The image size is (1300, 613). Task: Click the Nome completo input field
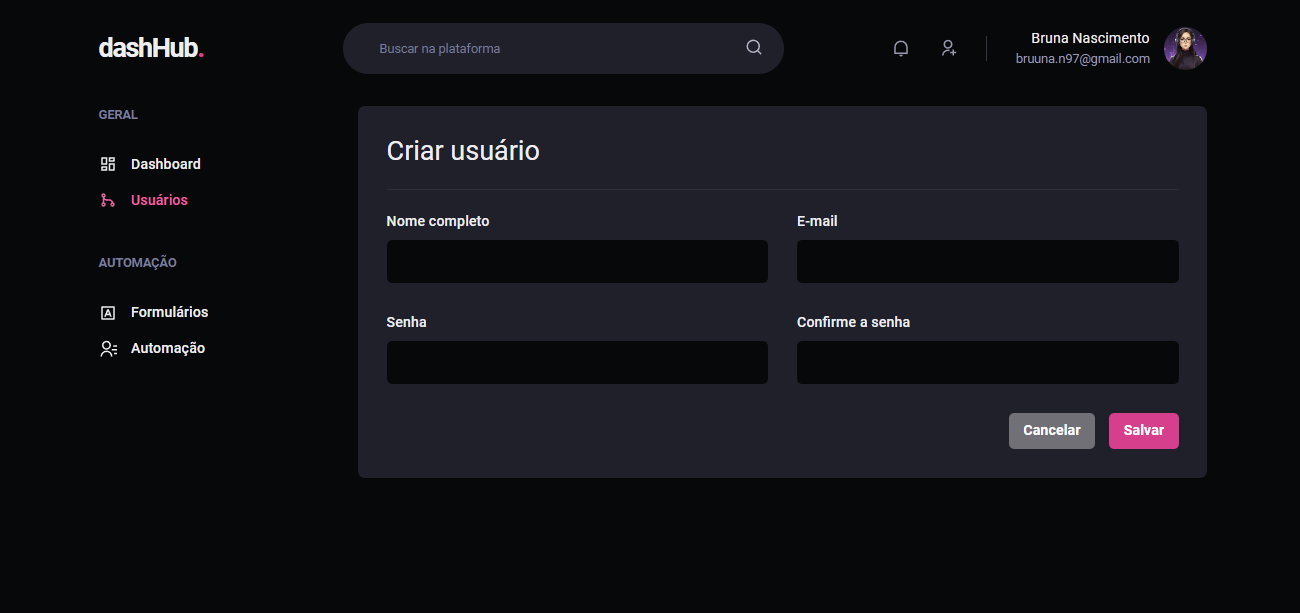coord(577,261)
